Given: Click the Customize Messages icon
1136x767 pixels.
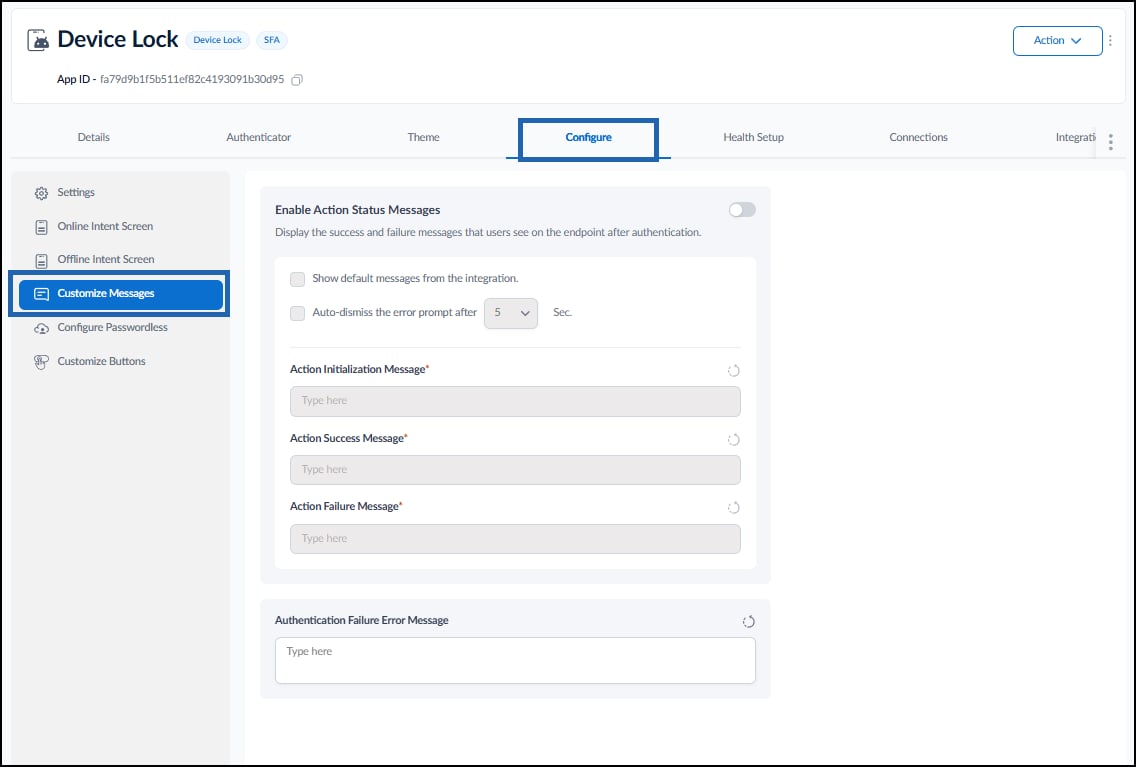Looking at the screenshot, I should click(41, 294).
